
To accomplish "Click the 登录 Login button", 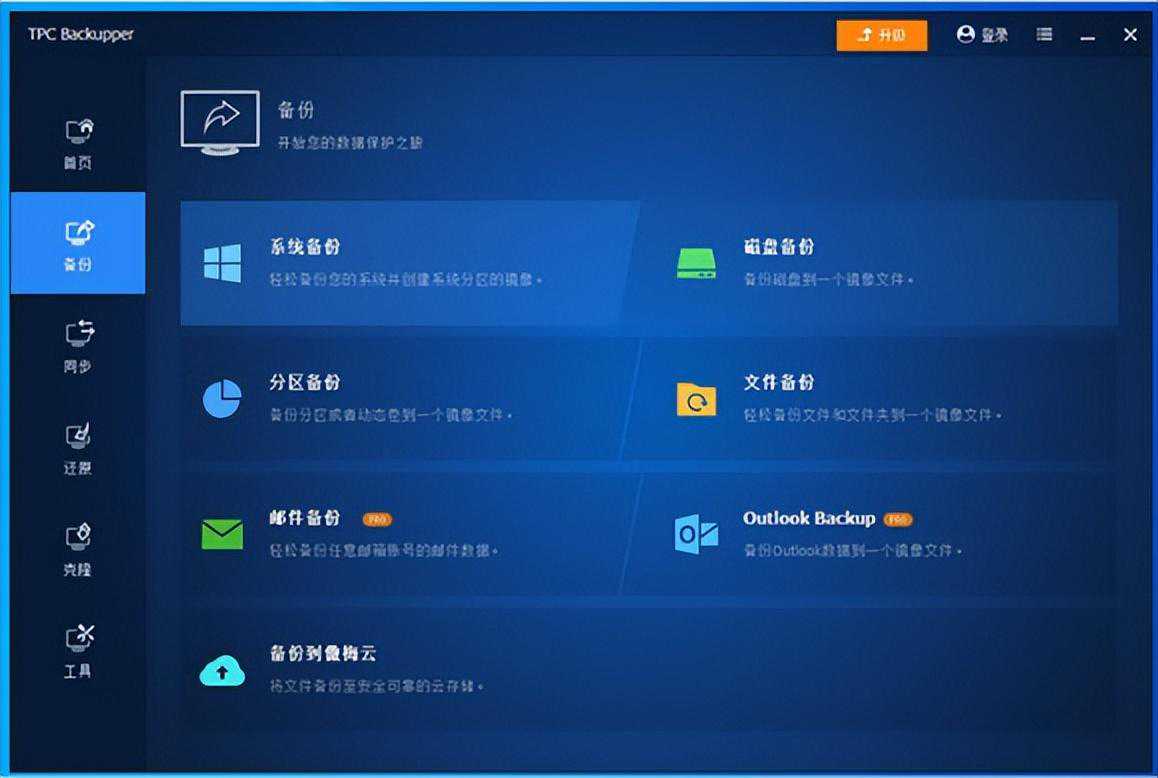I will 982,35.
